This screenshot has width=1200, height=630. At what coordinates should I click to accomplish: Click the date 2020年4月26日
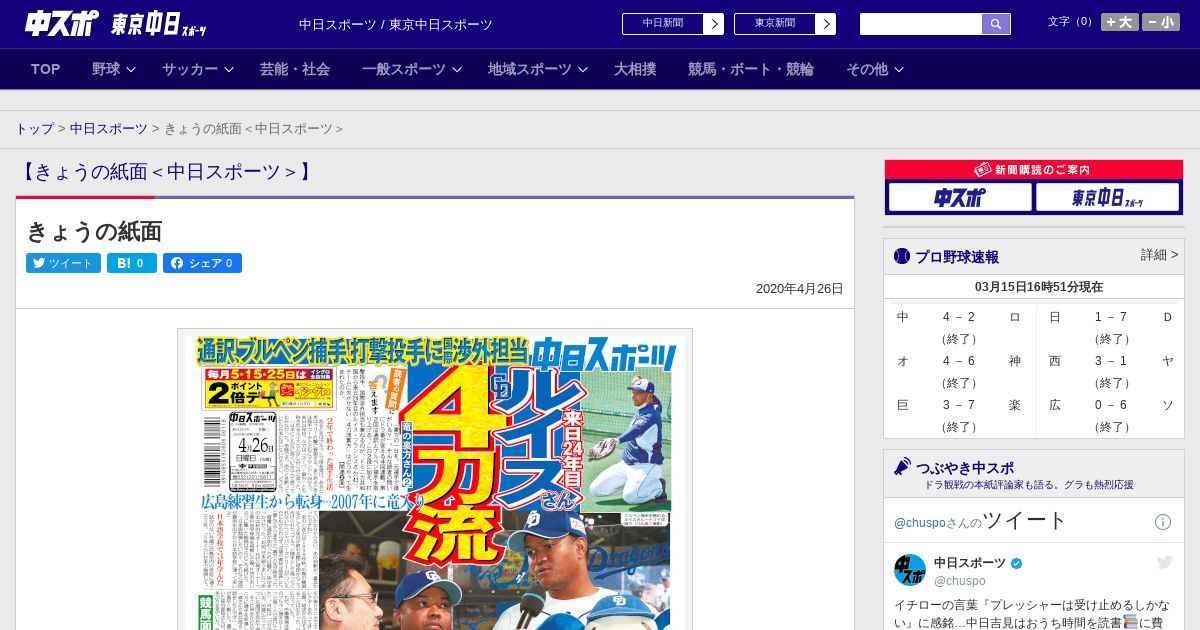pos(800,289)
